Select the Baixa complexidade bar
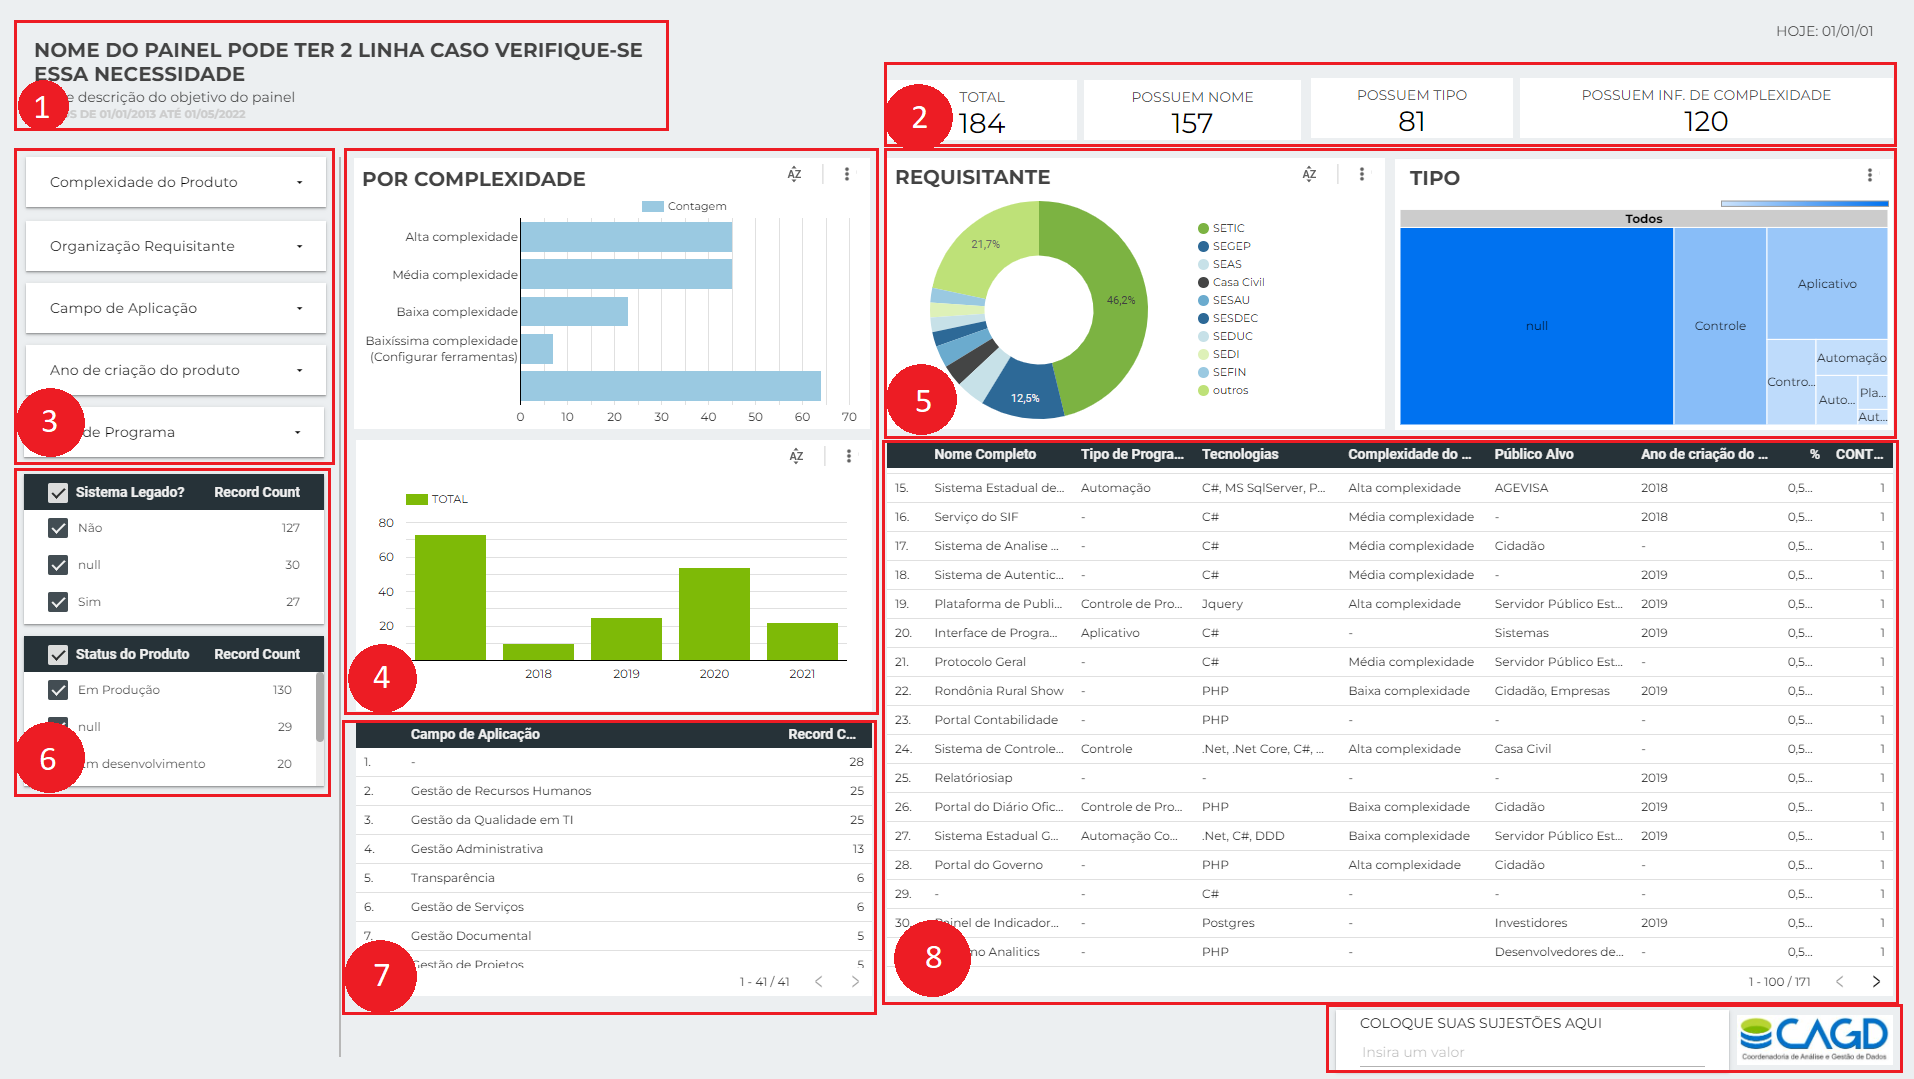 pos(574,311)
